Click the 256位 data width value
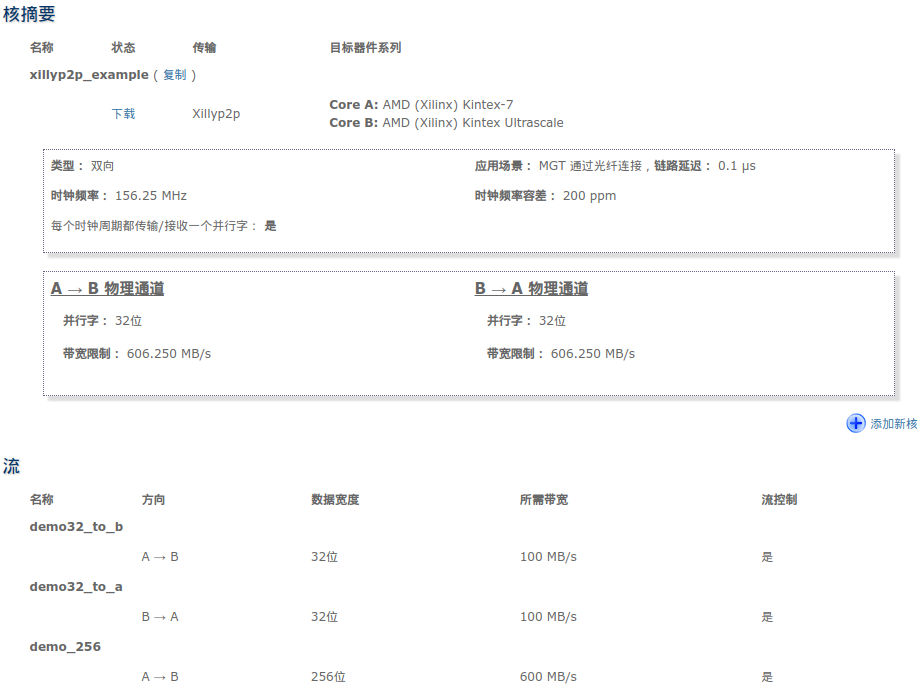This screenshot has width=922, height=694. coord(328,677)
